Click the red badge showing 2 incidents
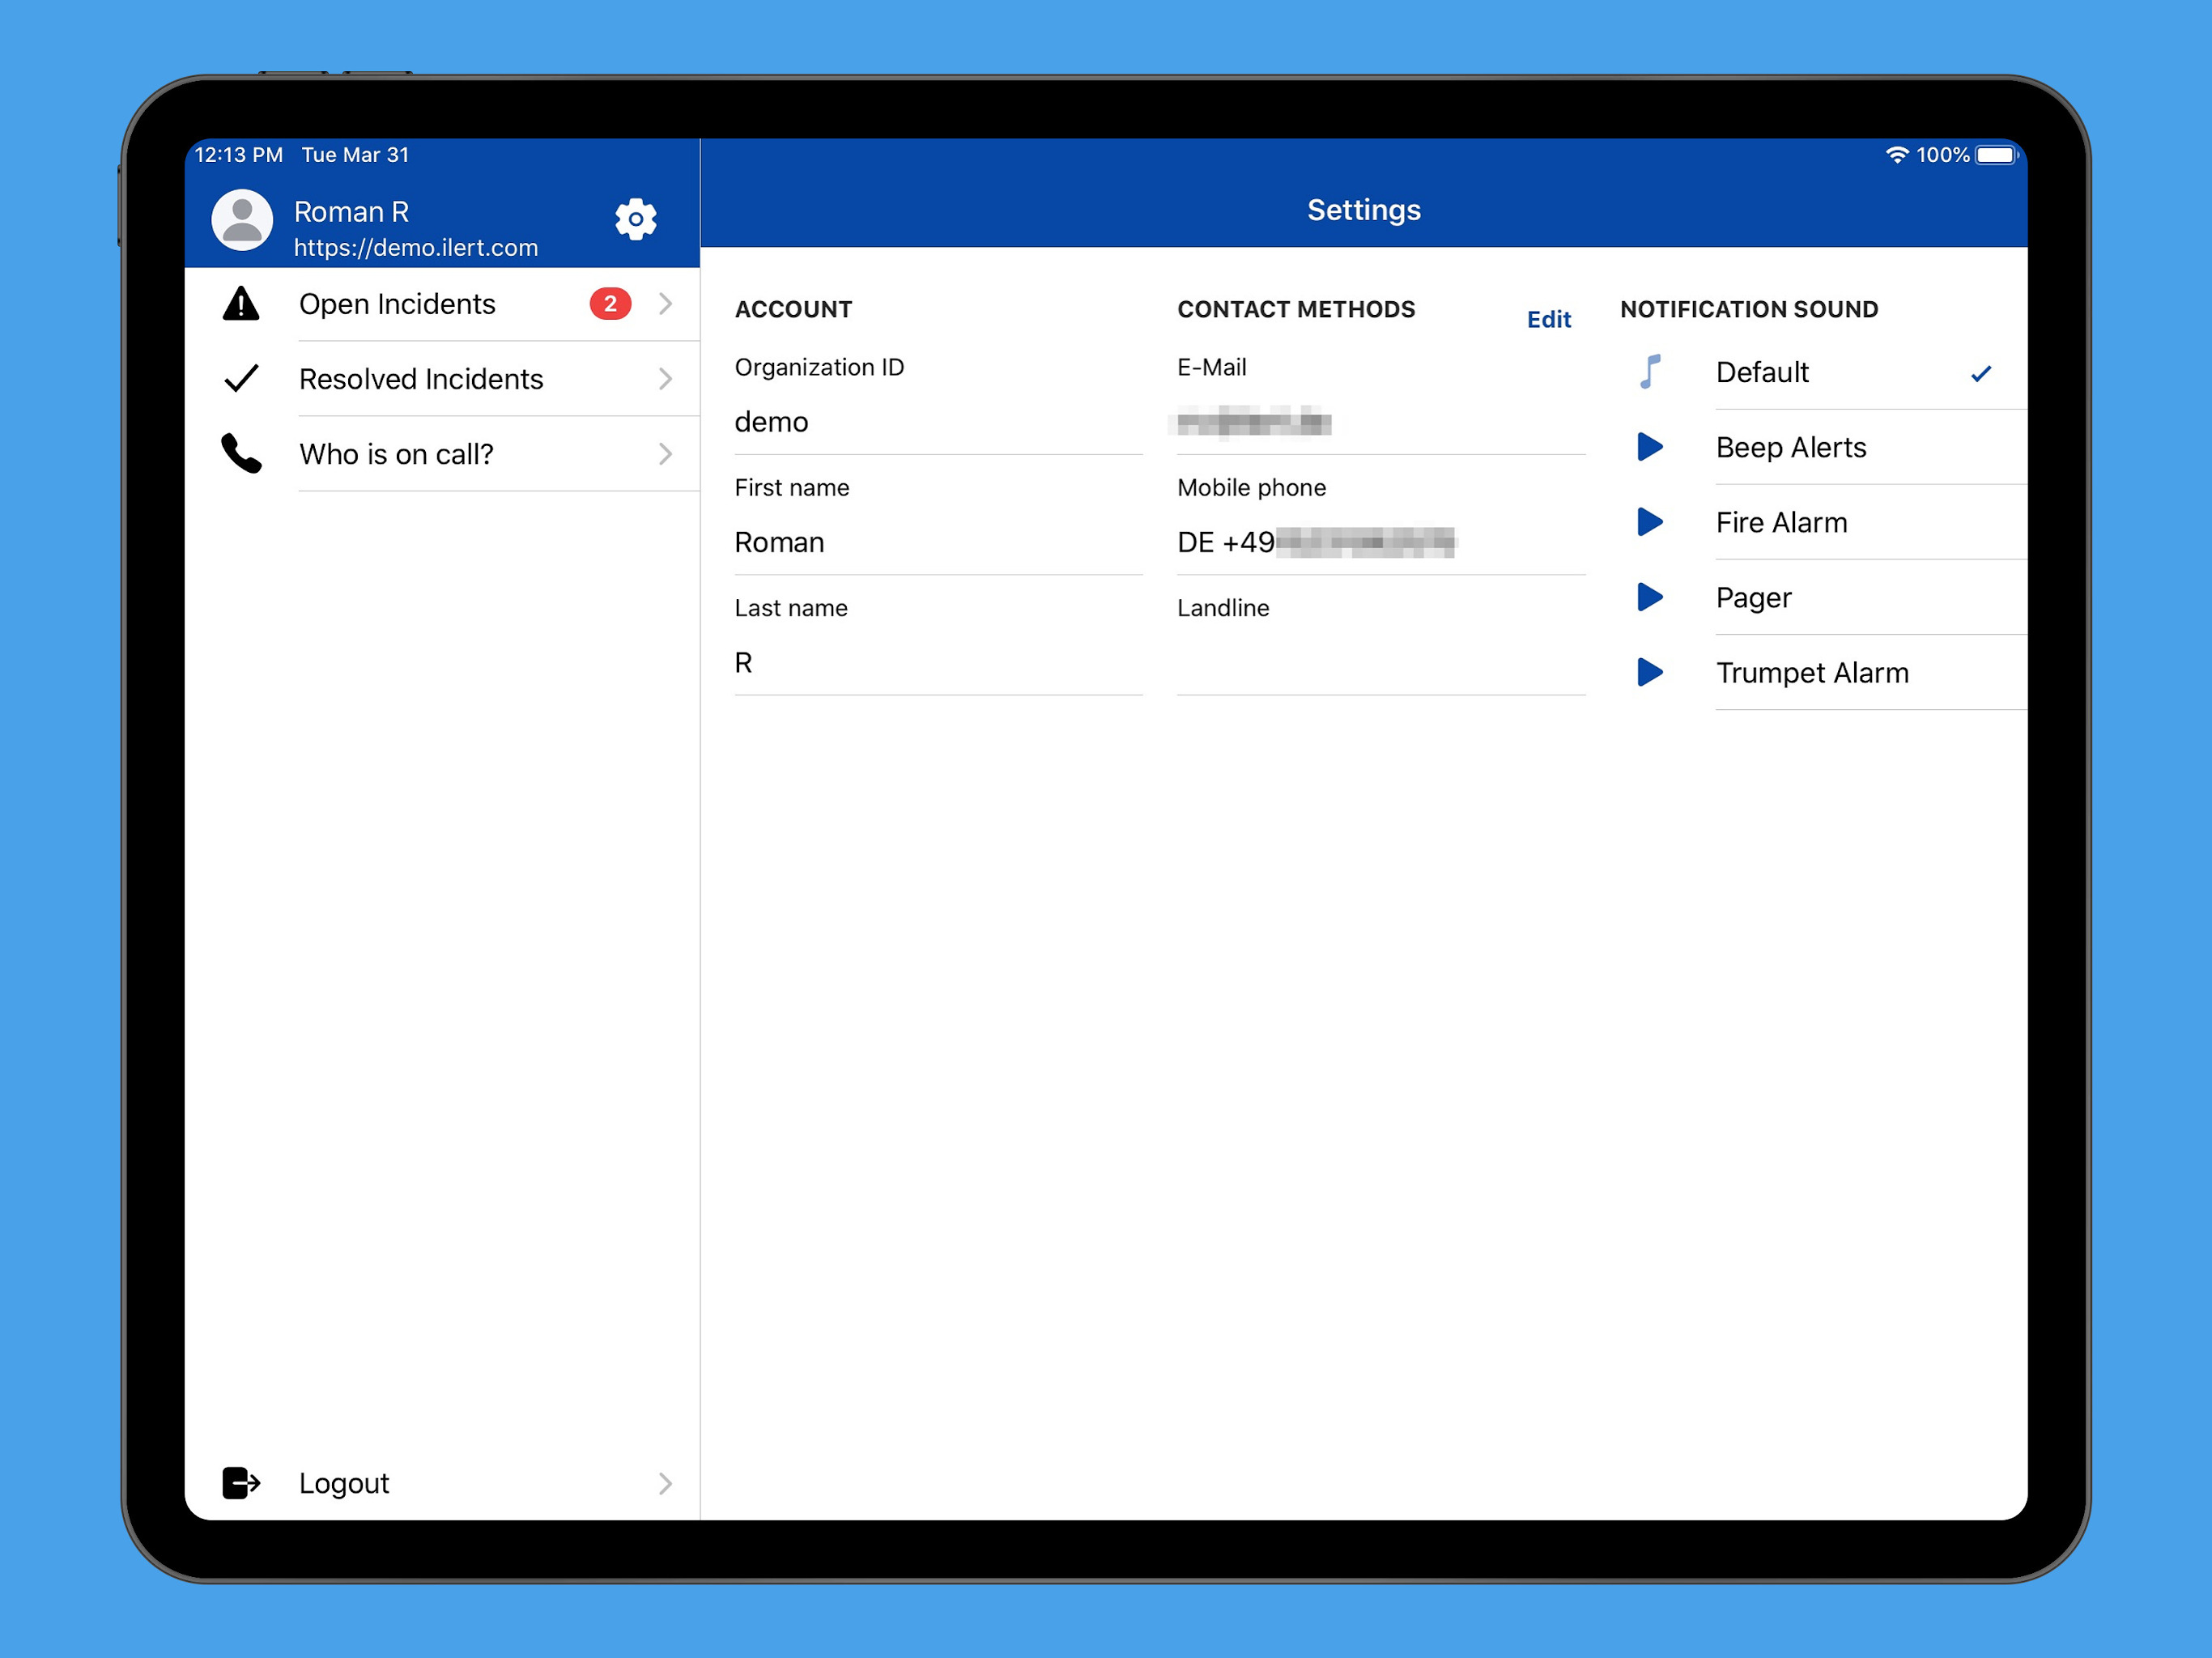 (610, 303)
